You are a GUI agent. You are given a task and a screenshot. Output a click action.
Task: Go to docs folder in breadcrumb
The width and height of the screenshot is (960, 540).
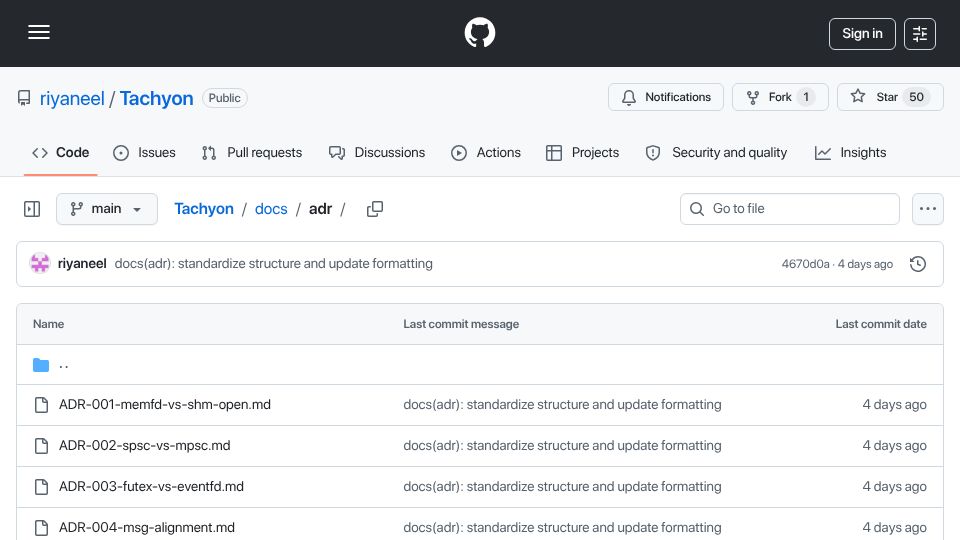point(271,209)
